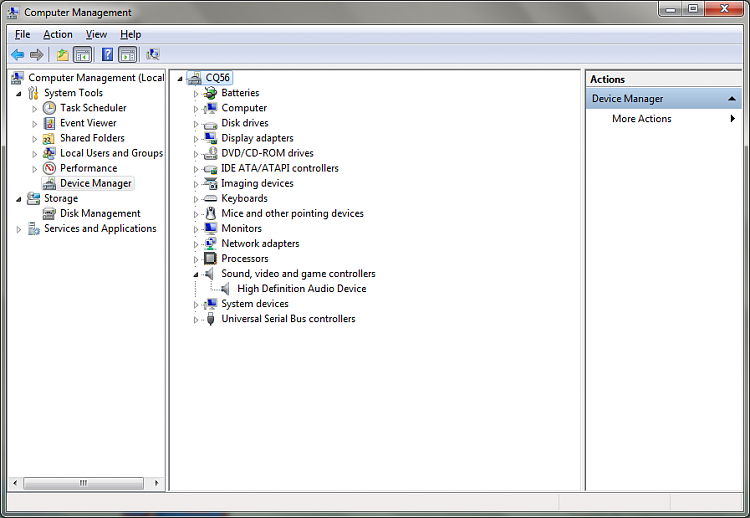
Task: Select Display adapters label
Action: point(257,138)
